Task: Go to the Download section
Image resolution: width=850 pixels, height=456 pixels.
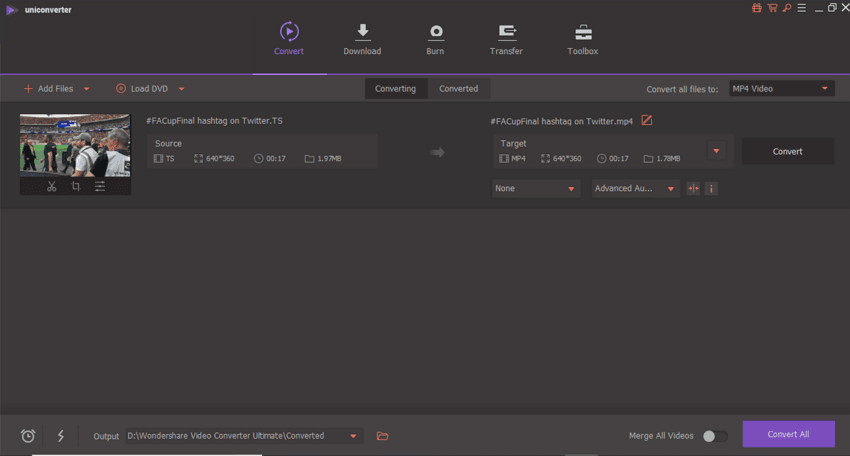Action: [362, 40]
